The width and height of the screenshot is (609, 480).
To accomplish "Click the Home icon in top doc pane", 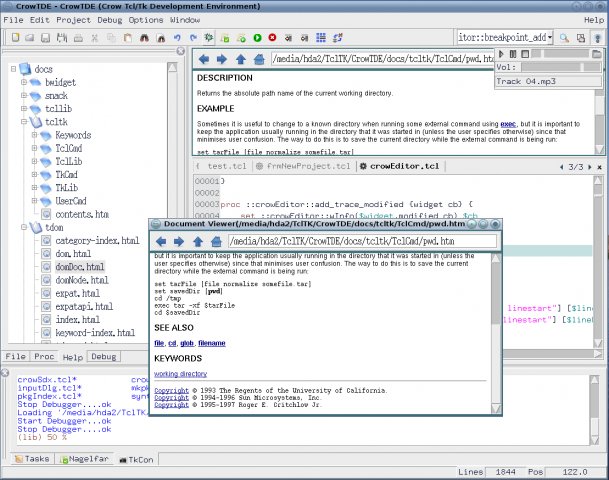I will coord(259,59).
